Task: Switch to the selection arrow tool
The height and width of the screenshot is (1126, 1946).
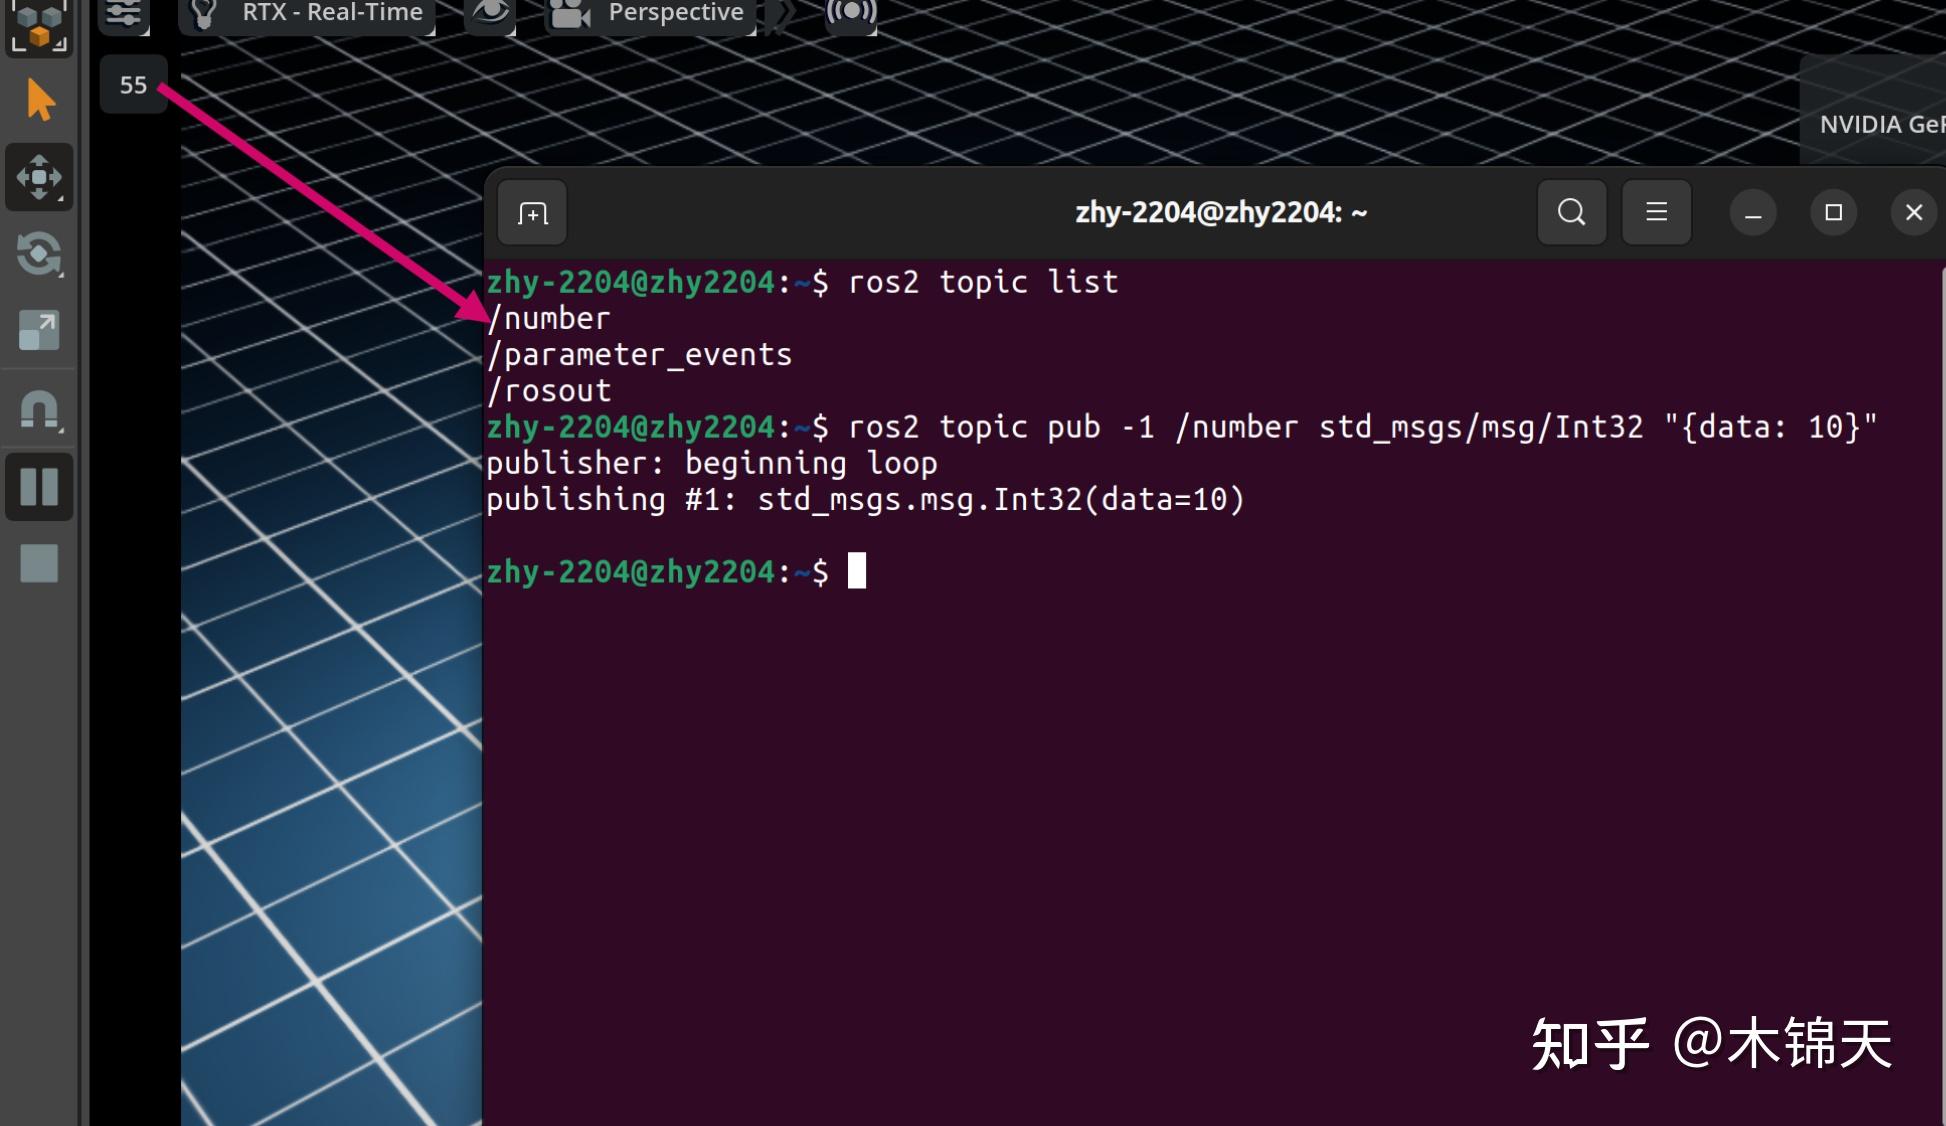Action: tap(40, 99)
